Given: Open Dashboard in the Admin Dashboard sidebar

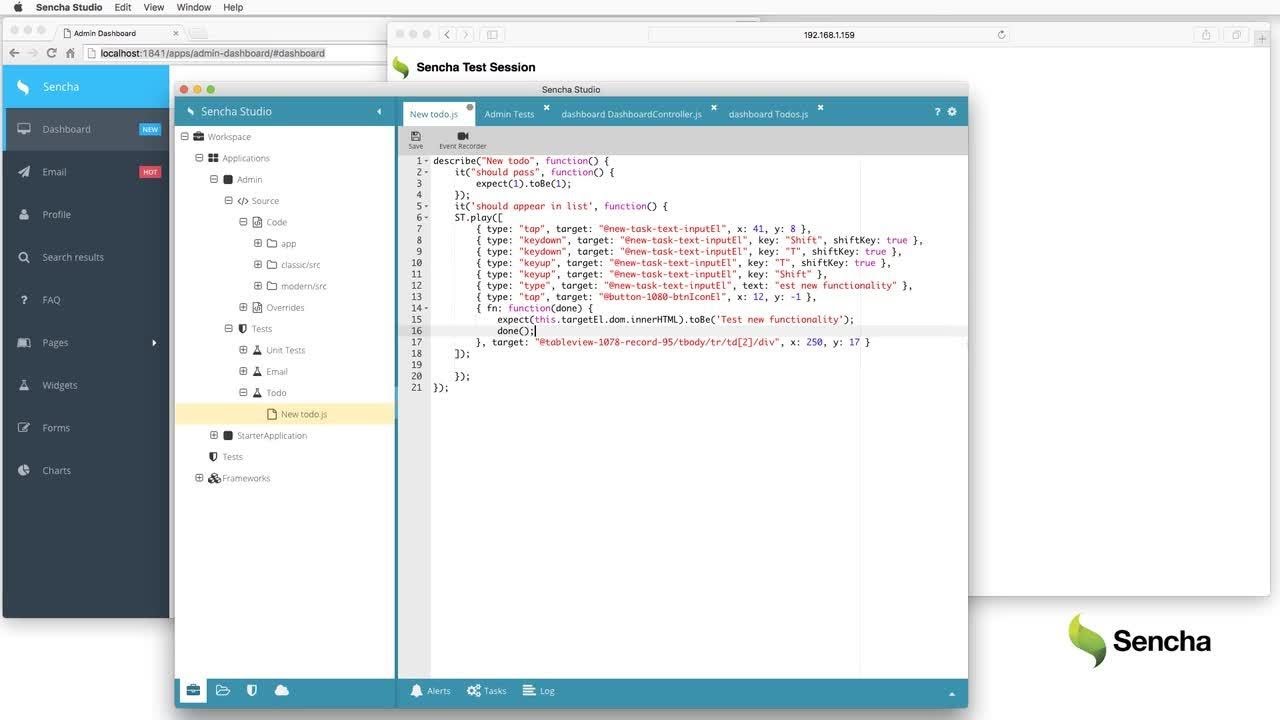Looking at the screenshot, I should tap(86, 129).
